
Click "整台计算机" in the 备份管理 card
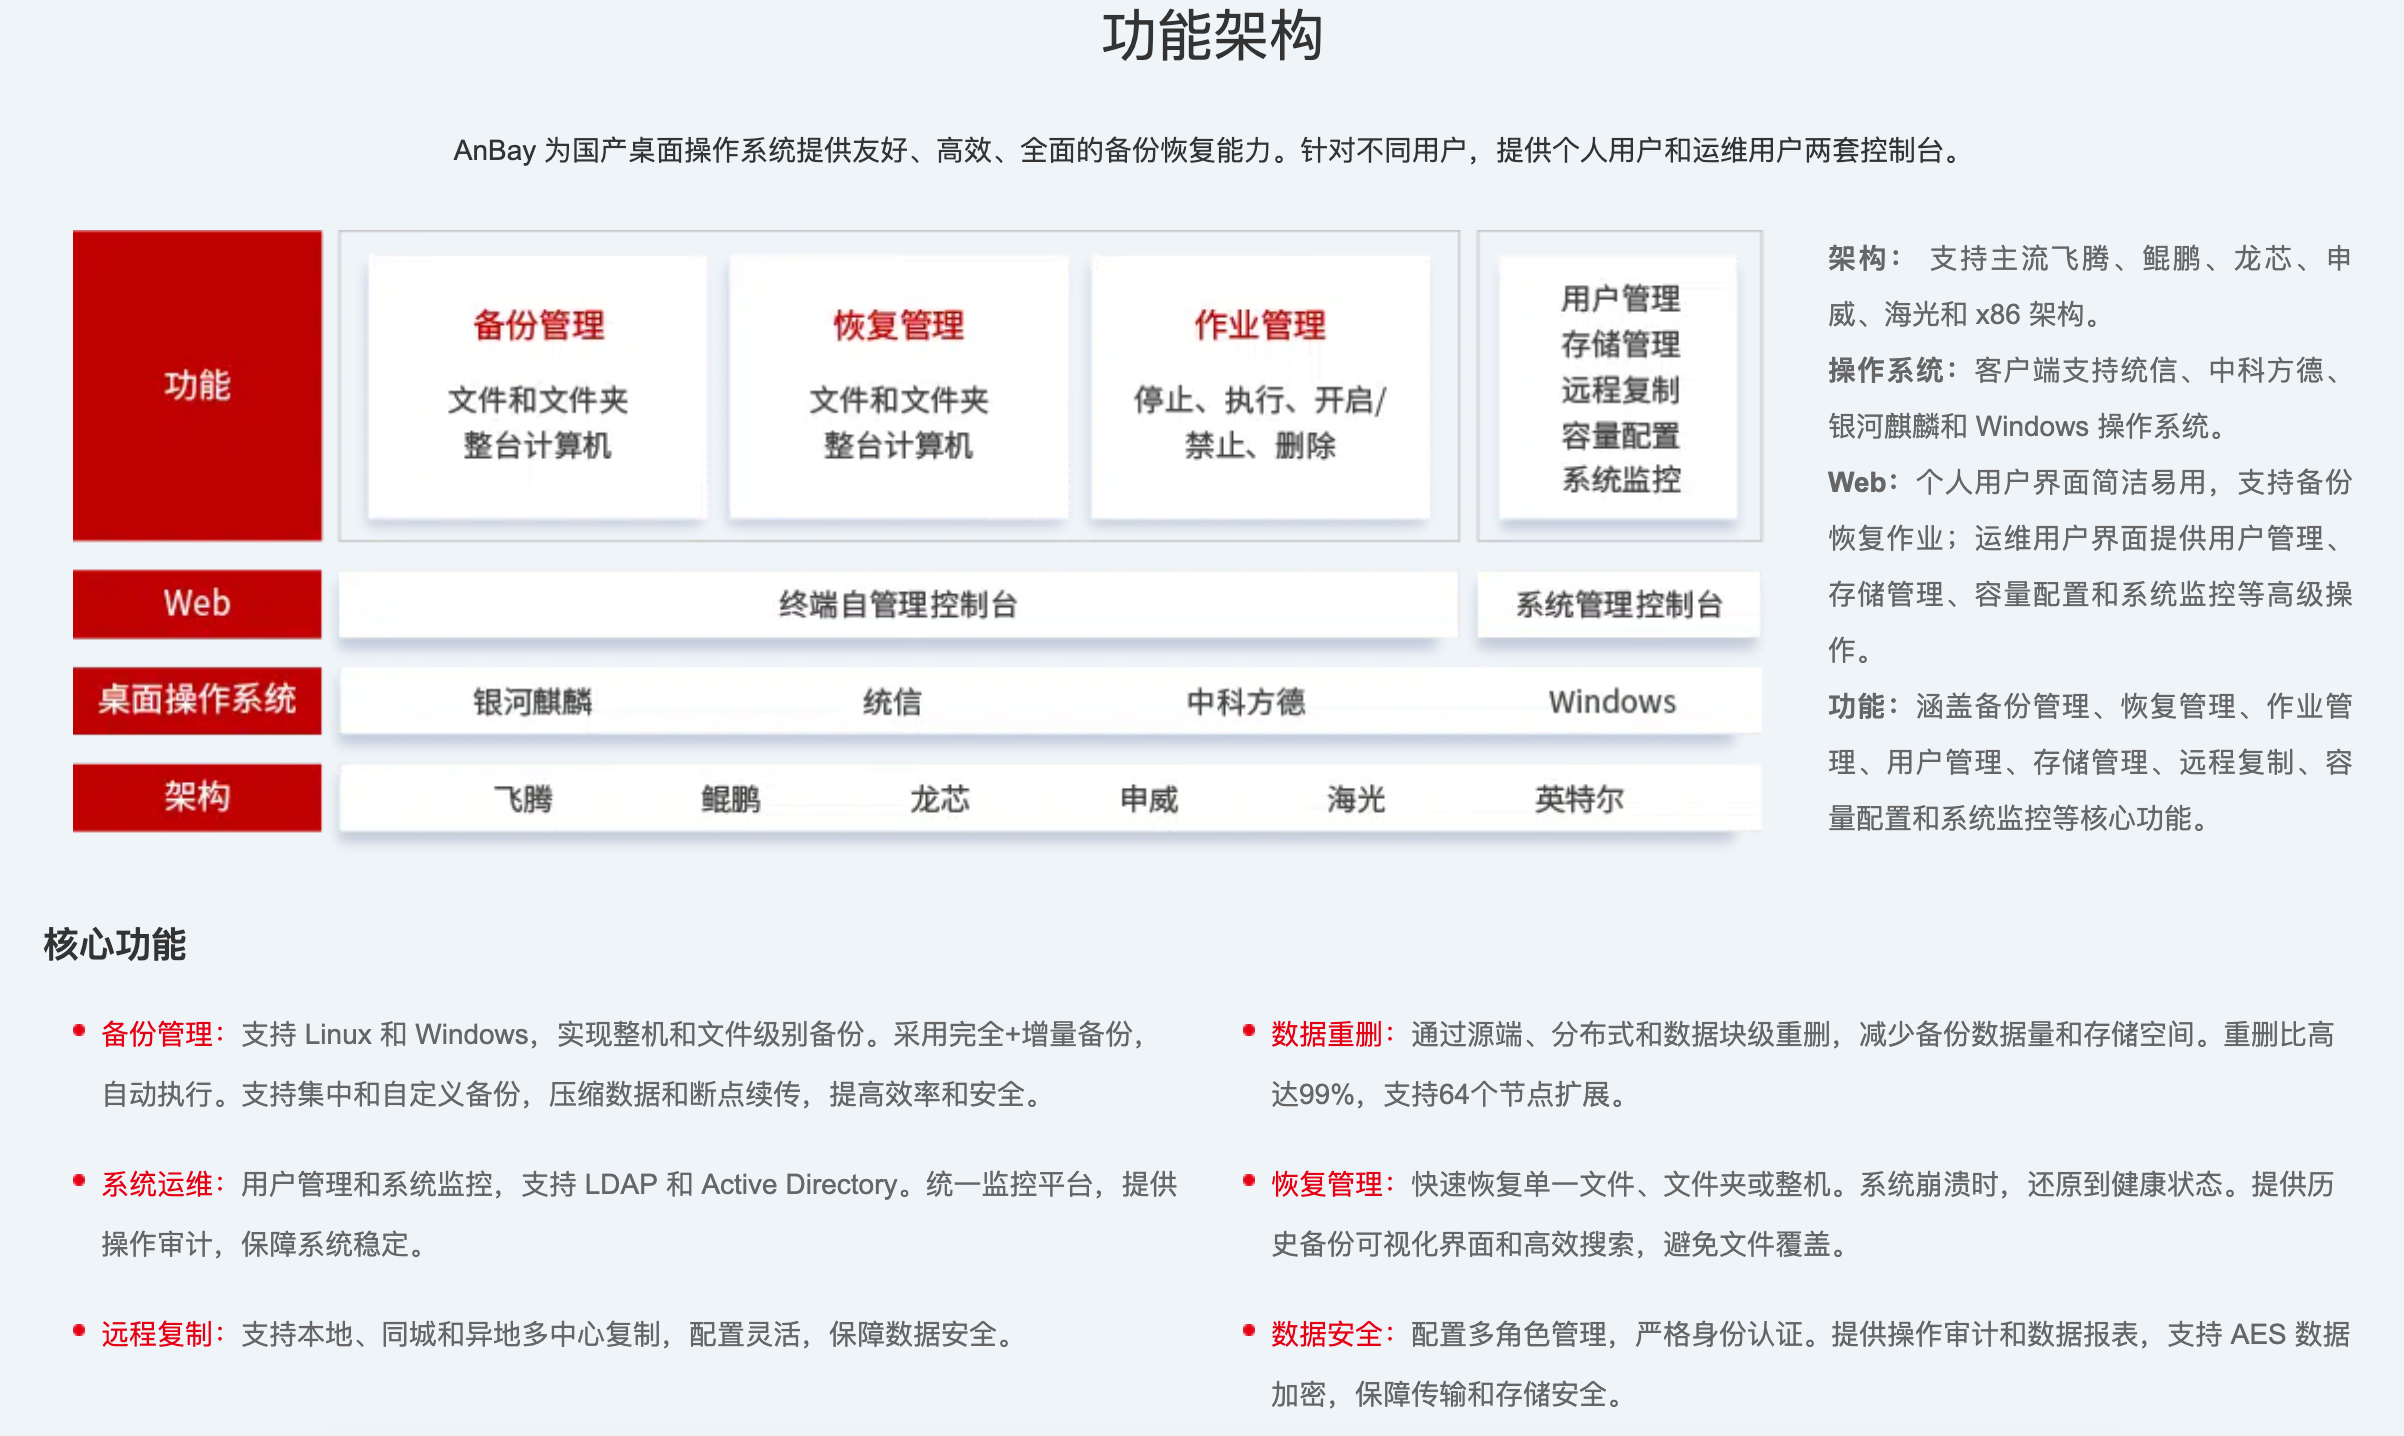tap(538, 445)
